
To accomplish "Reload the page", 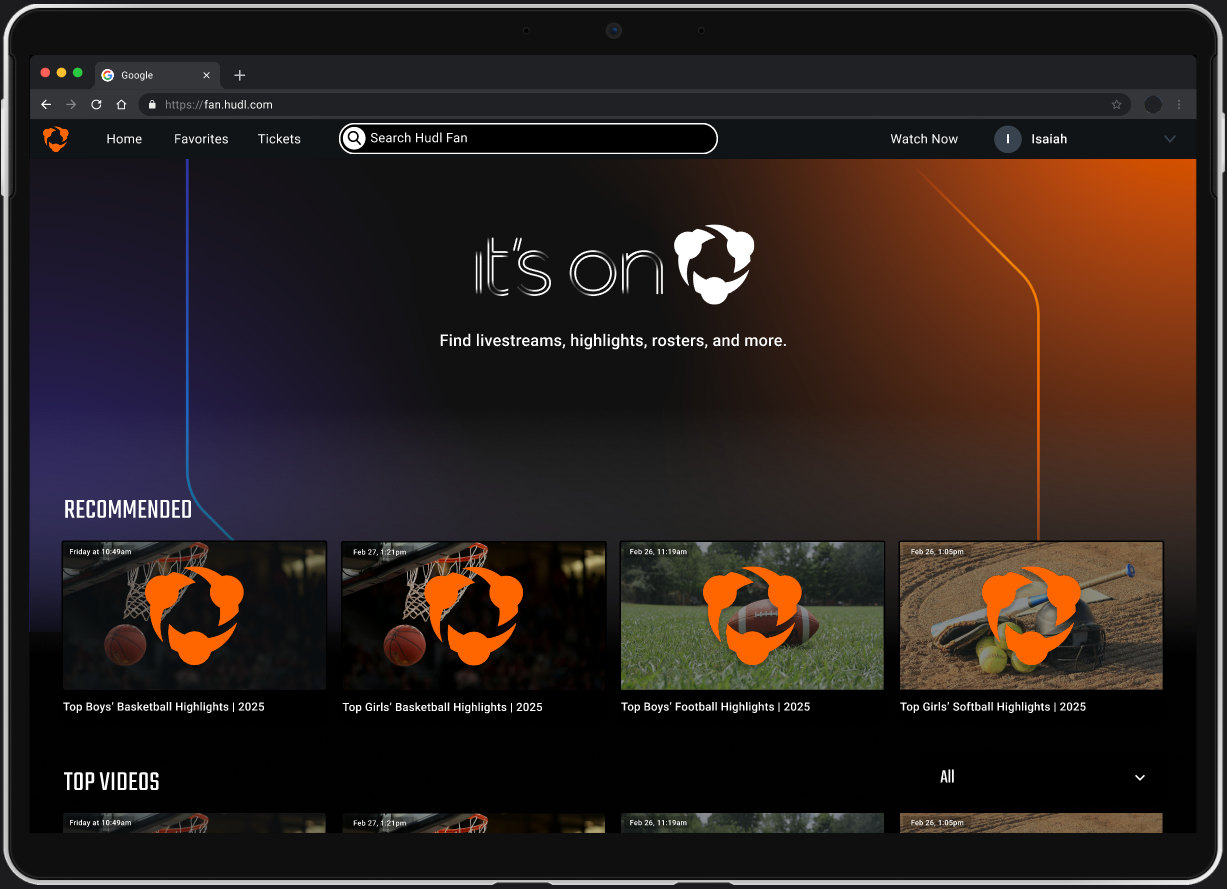I will point(96,104).
